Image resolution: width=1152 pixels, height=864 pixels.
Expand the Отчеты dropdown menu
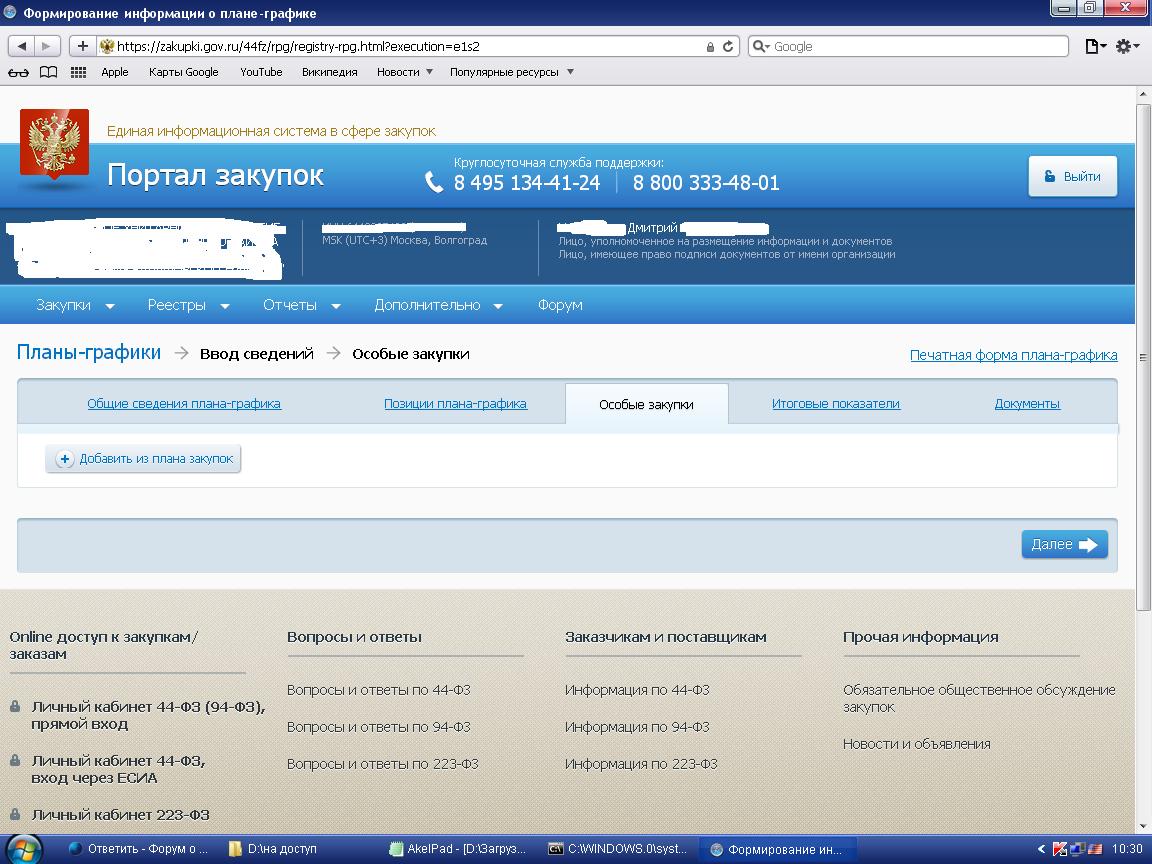[x=301, y=305]
